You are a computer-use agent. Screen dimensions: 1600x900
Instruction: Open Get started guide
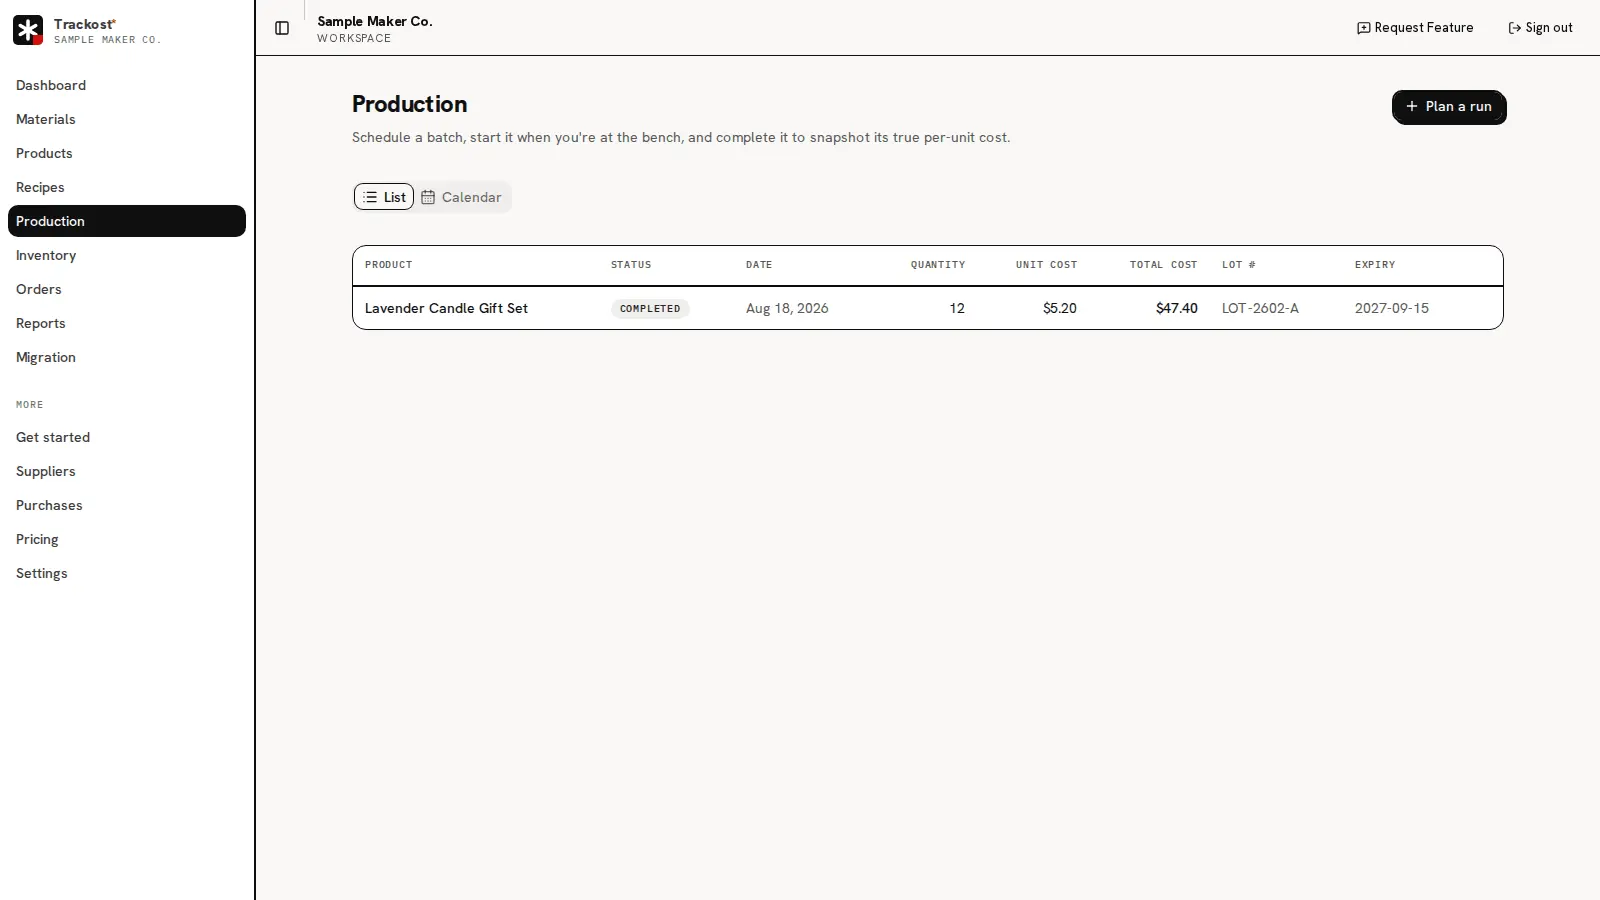(127, 437)
